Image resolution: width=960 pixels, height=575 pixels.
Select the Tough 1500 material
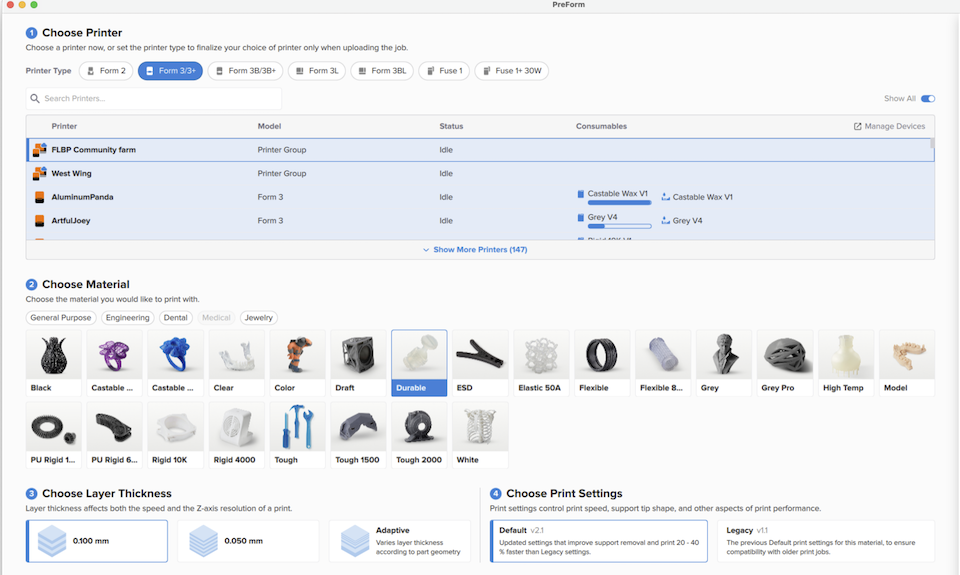(358, 435)
